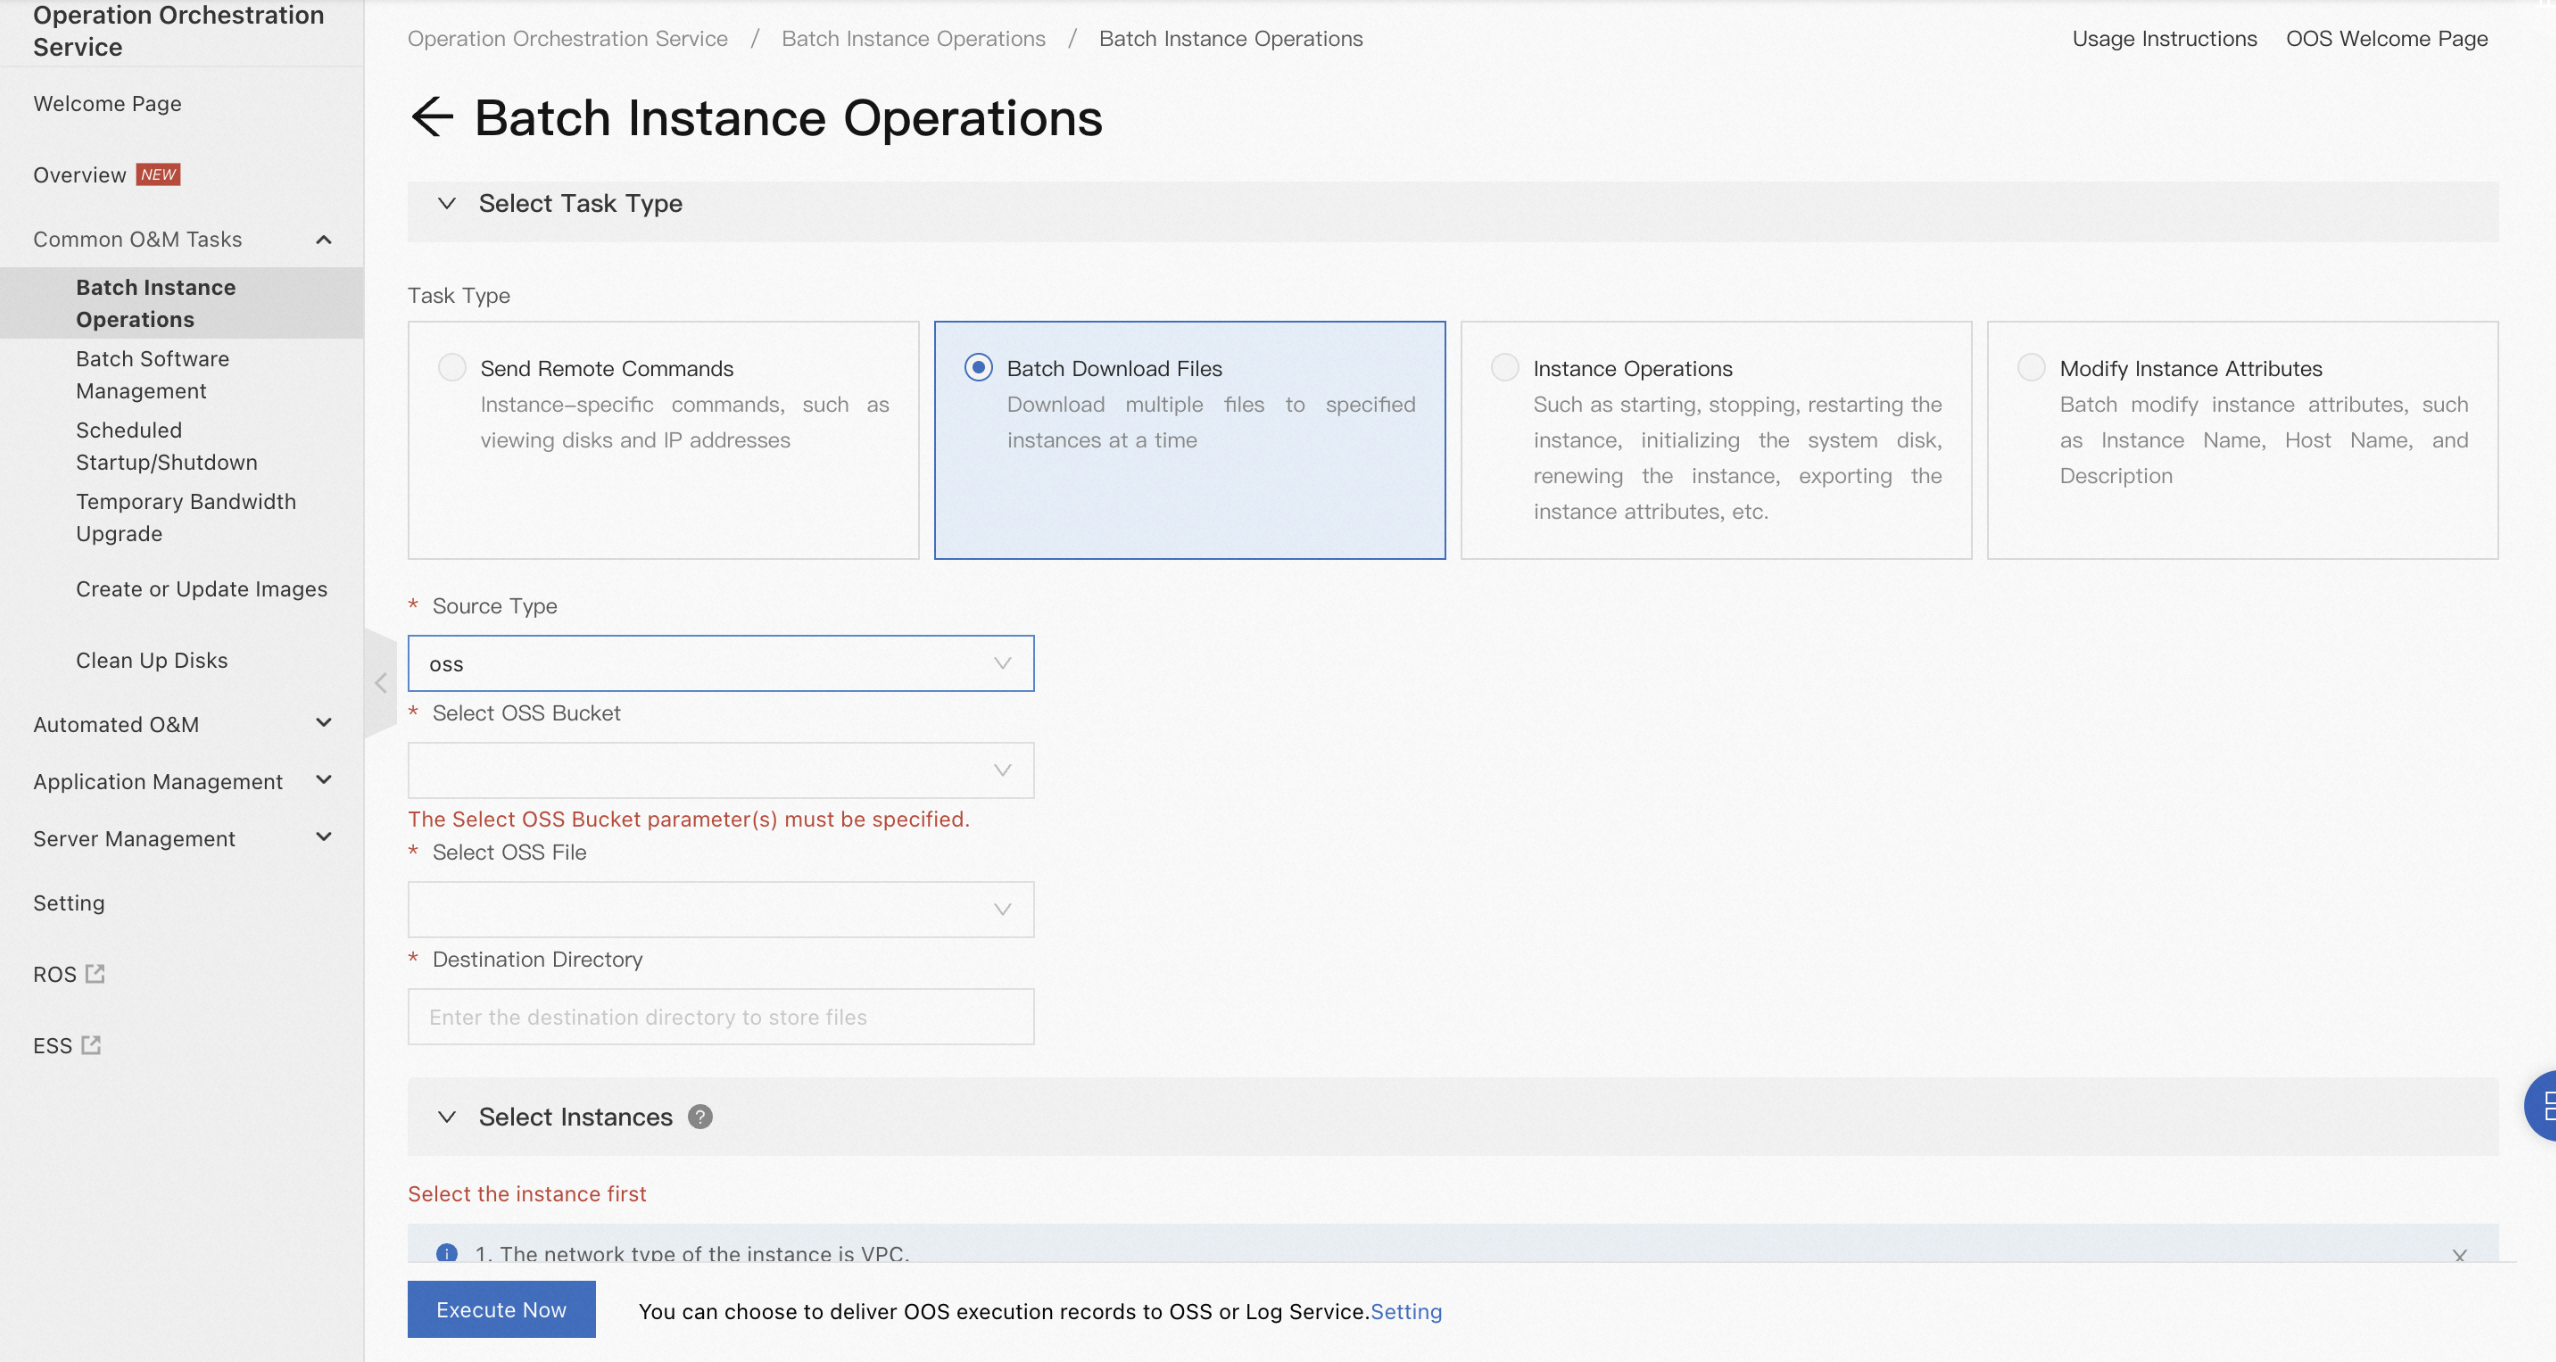Image resolution: width=2556 pixels, height=1362 pixels.
Task: Open the Select OSS File dropdown
Action: [720, 909]
